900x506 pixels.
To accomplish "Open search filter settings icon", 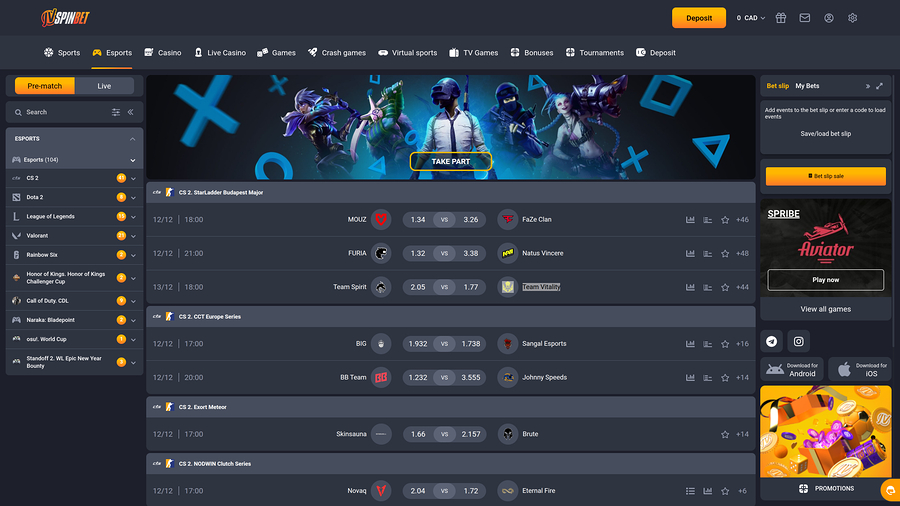I will [116, 112].
